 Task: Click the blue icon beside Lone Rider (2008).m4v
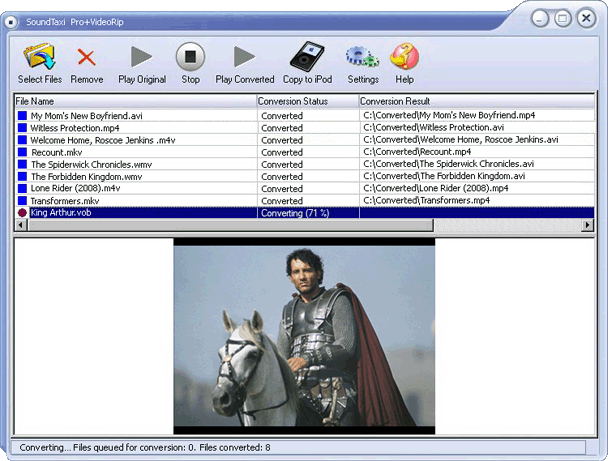[22, 188]
